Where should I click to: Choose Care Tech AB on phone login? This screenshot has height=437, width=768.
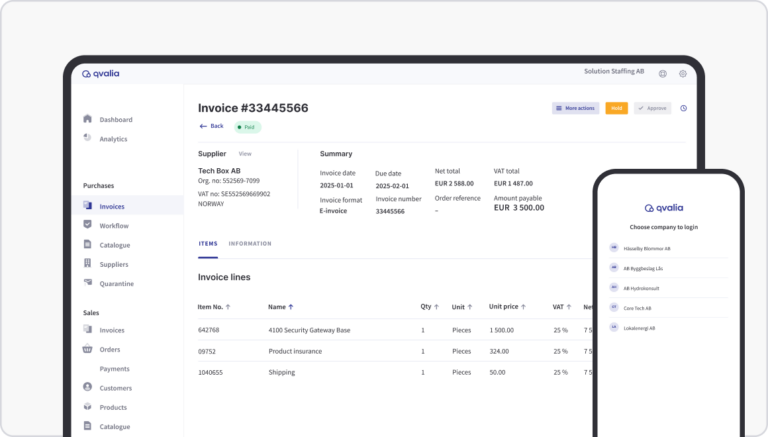[637, 308]
